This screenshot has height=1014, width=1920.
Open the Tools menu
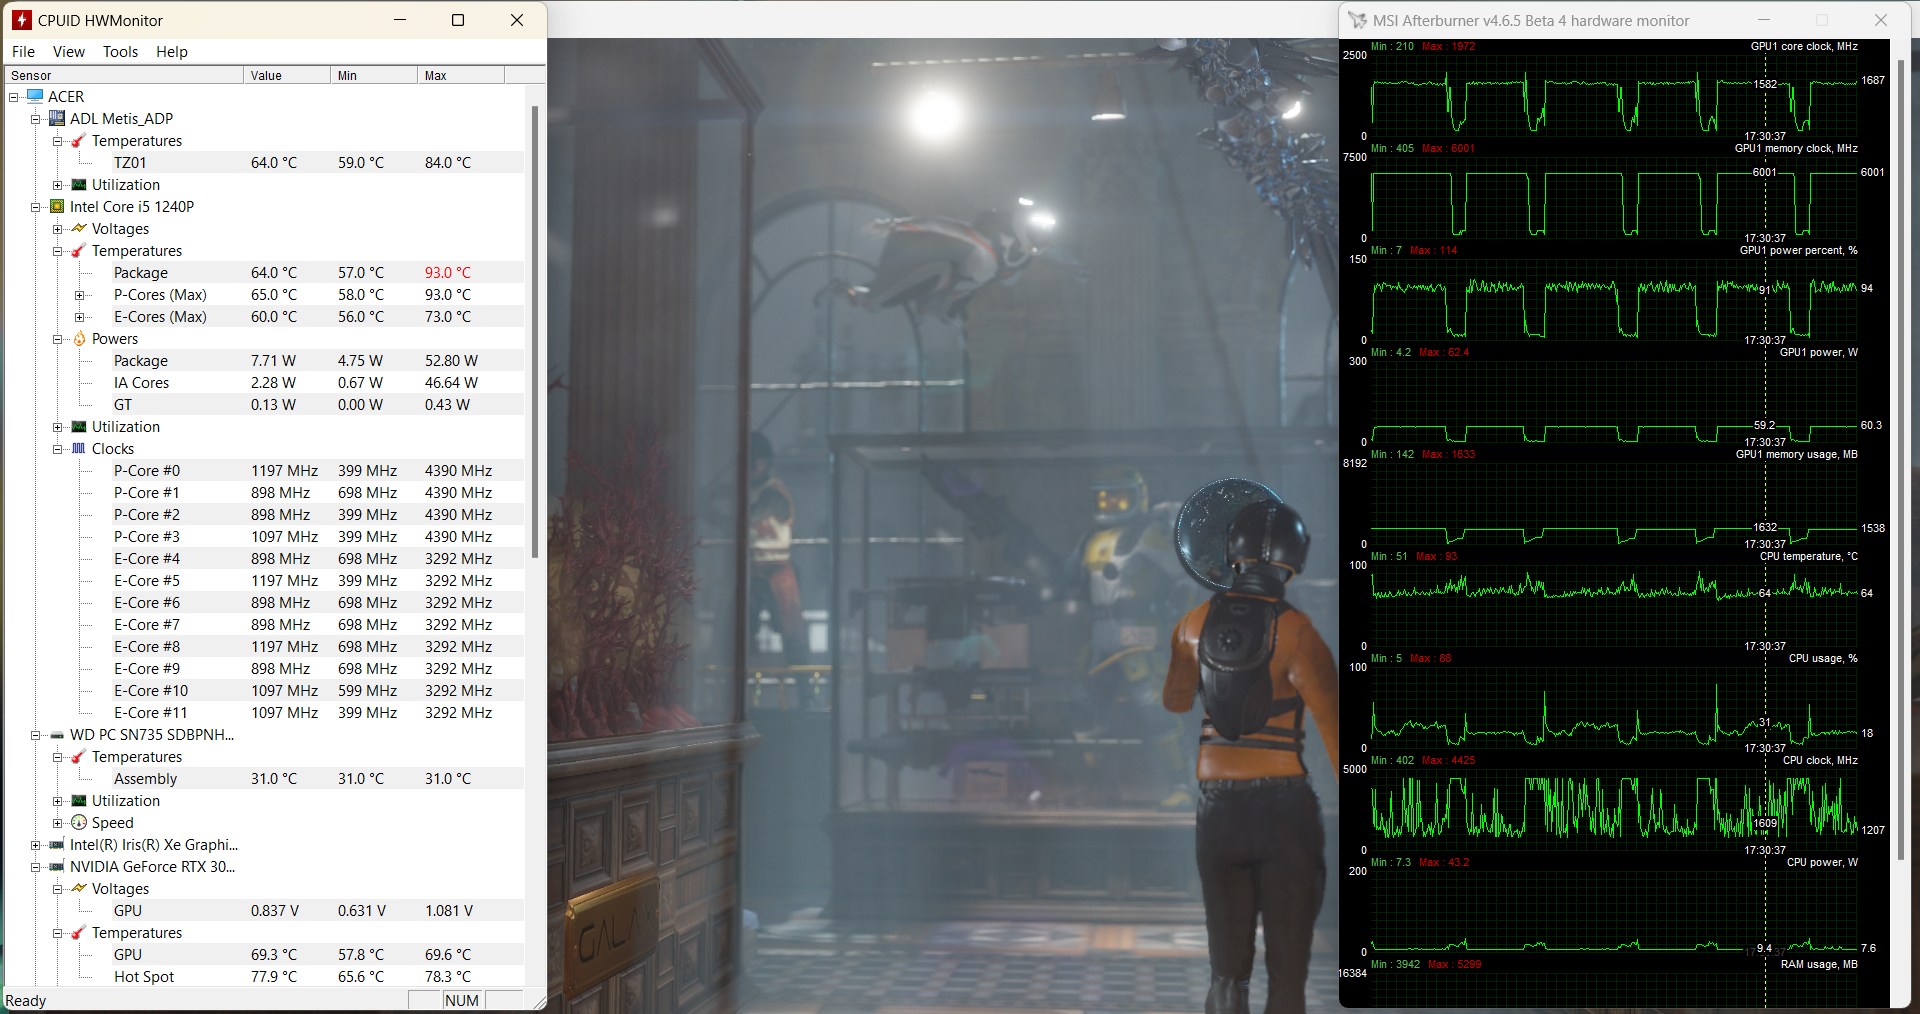coord(120,52)
